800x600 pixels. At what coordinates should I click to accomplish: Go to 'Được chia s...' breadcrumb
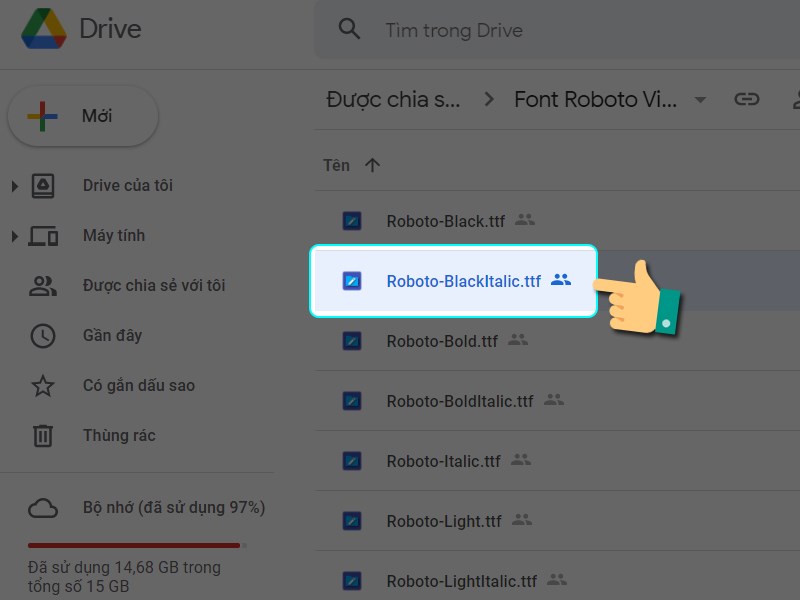tap(393, 99)
